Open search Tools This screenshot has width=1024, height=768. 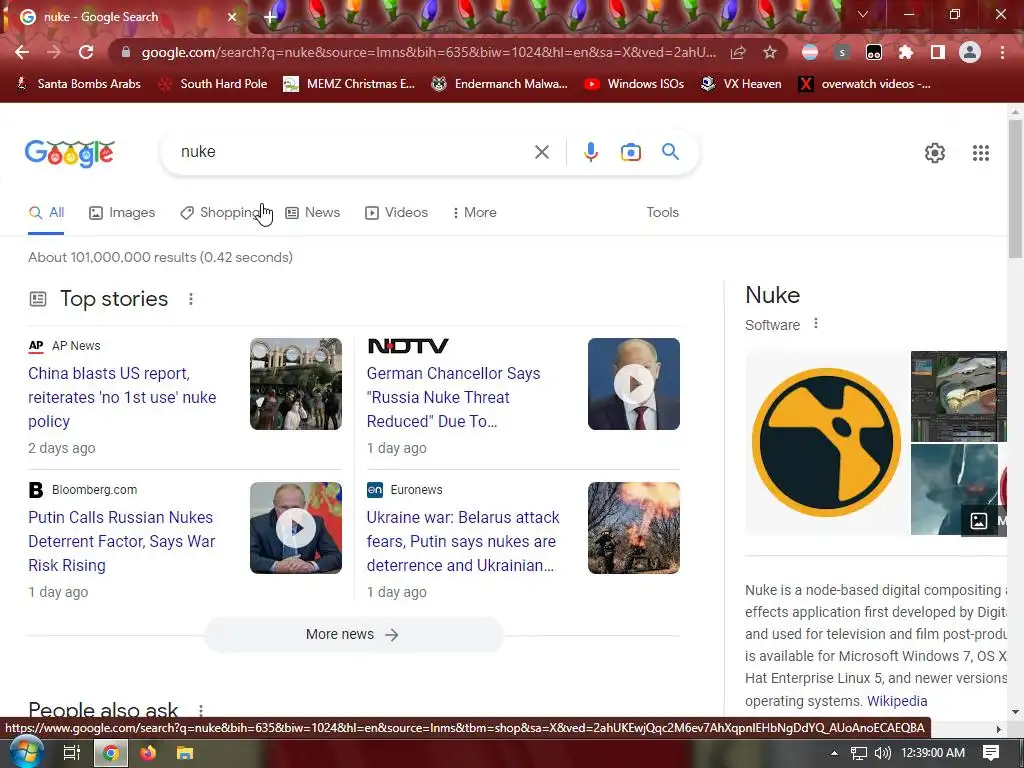point(662,212)
